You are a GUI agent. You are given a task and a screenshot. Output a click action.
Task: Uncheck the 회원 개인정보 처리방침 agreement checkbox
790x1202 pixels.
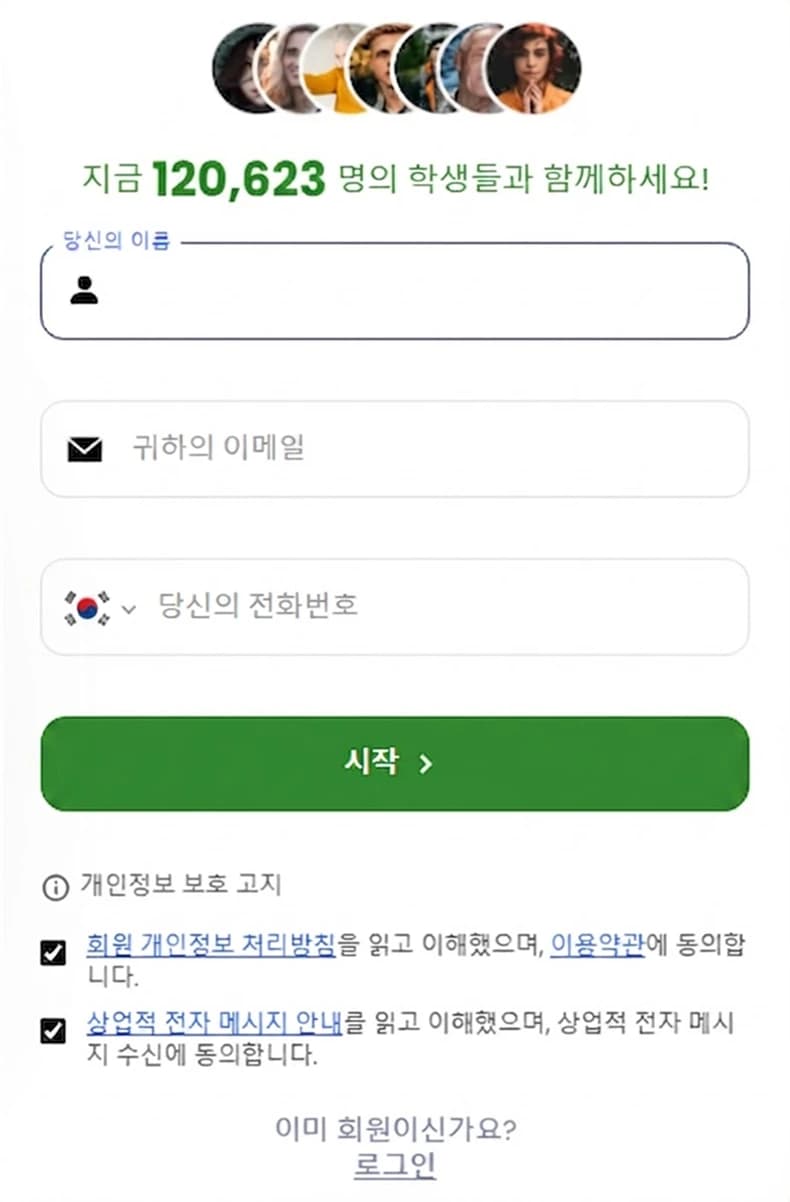point(53,953)
